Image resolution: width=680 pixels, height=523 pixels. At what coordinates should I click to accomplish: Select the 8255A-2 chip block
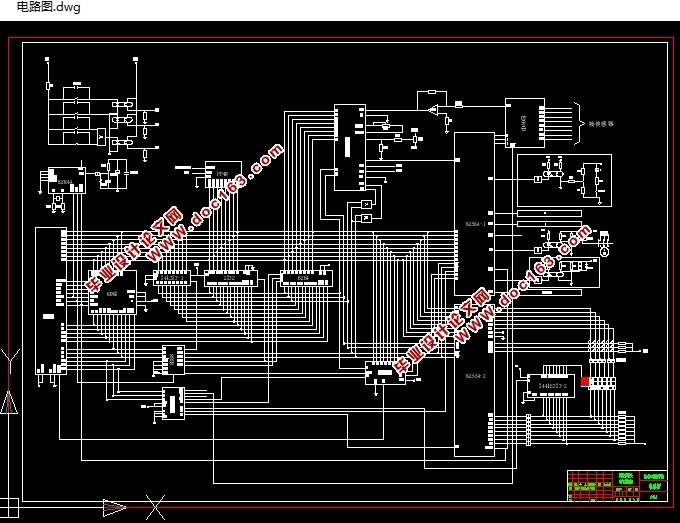click(x=474, y=376)
